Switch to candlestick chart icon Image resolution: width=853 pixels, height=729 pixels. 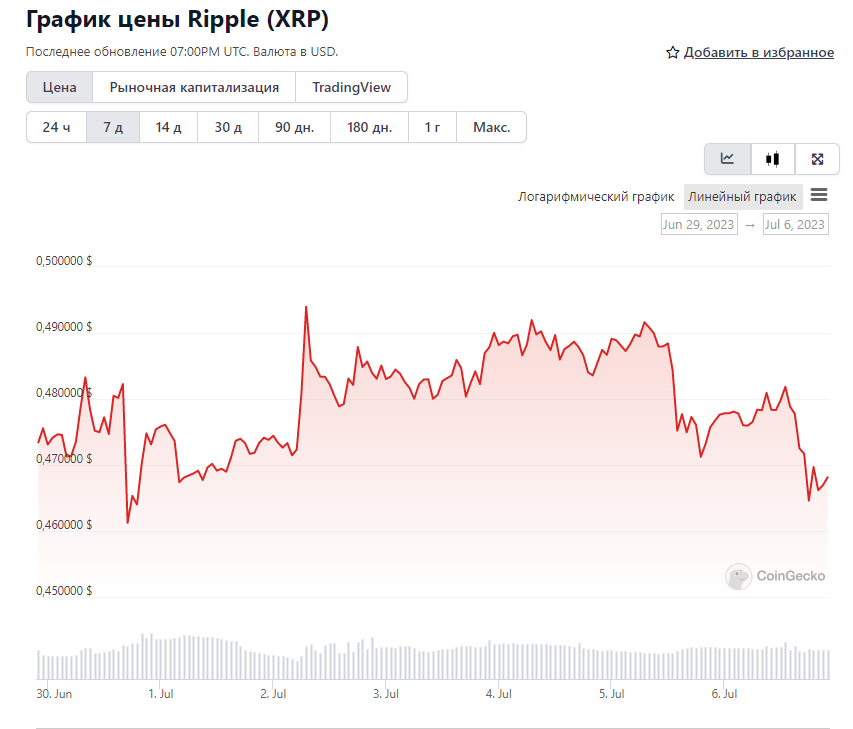tap(772, 159)
